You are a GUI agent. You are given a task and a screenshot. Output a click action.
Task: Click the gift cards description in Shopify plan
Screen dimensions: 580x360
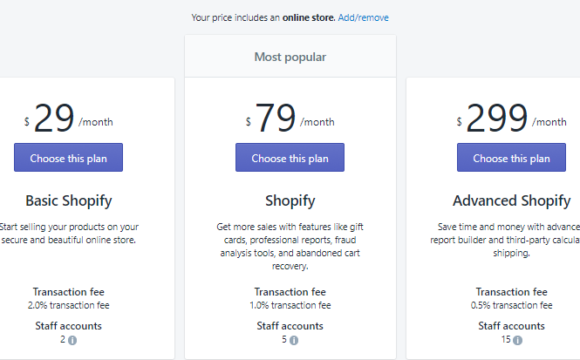coord(290,246)
